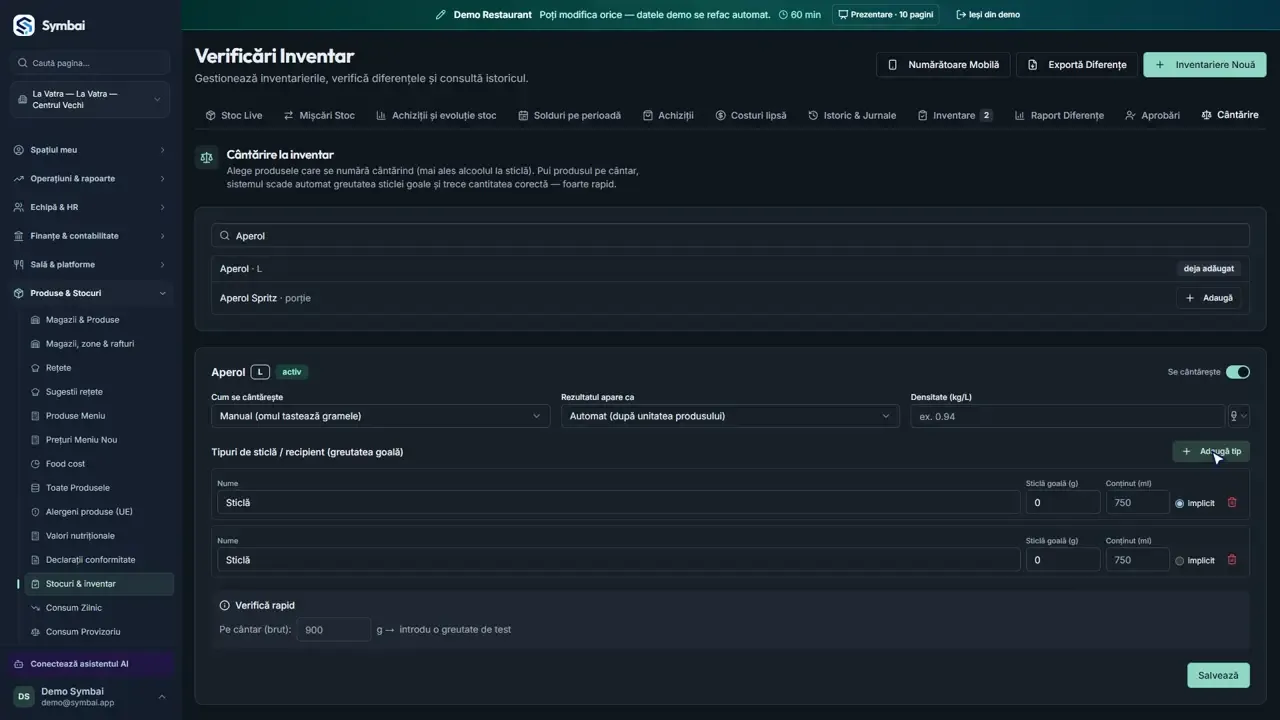Image resolution: width=1280 pixels, height=720 pixels.
Task: Click the search icon in the Aperol search box
Action: (x=225, y=236)
